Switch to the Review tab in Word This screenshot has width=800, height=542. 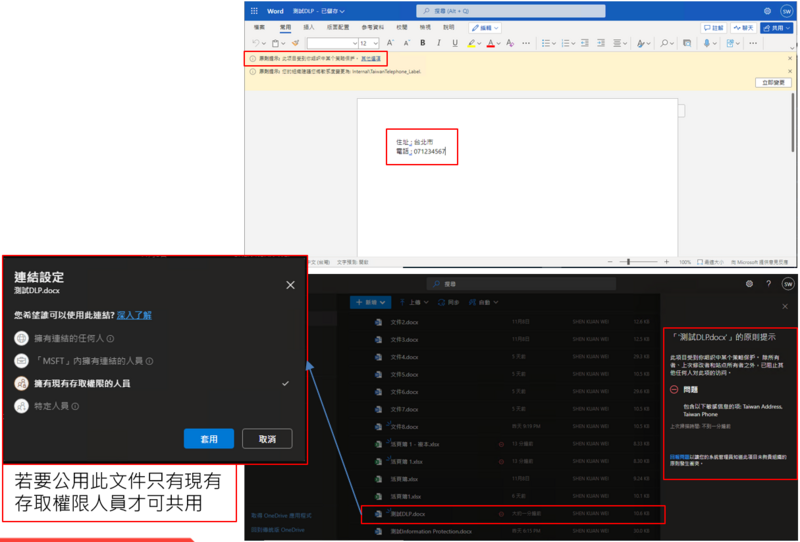[402, 27]
